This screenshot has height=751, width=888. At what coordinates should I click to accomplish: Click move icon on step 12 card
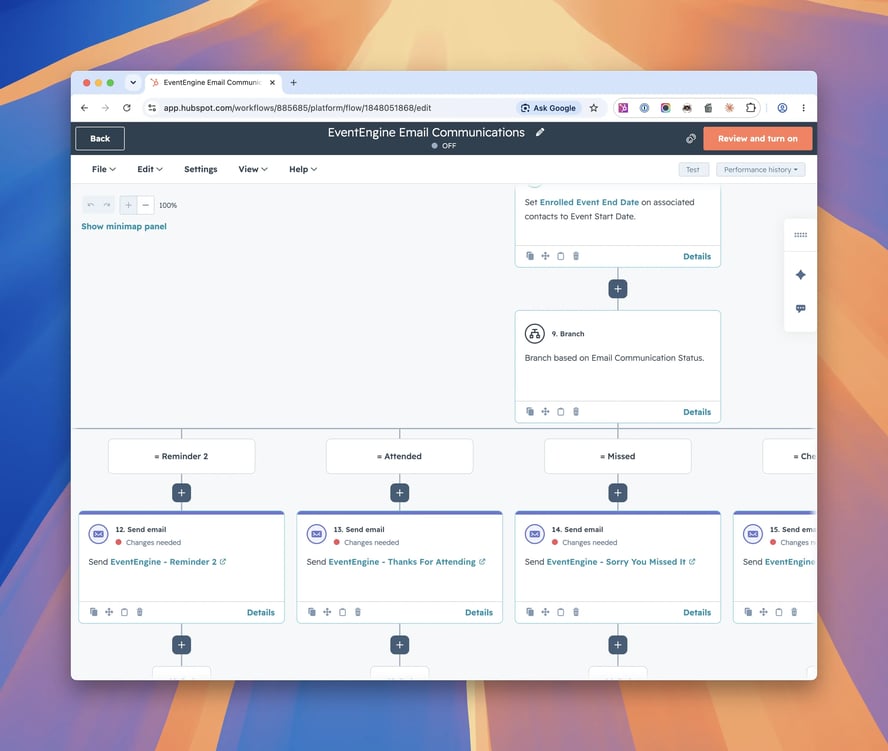(109, 612)
